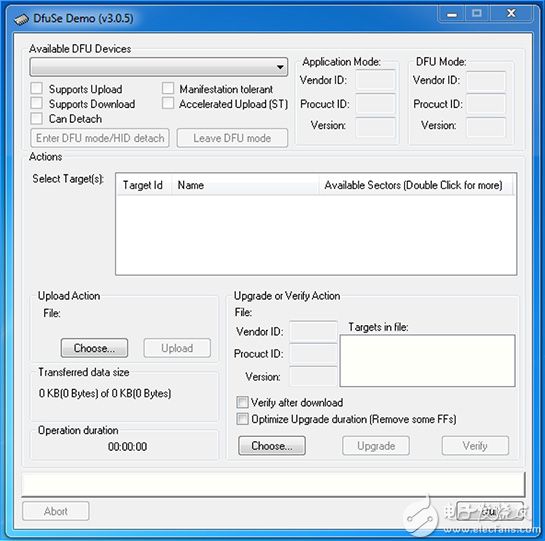Click the Leave DFU mode button
The height and width of the screenshot is (541, 545).
[x=232, y=138]
